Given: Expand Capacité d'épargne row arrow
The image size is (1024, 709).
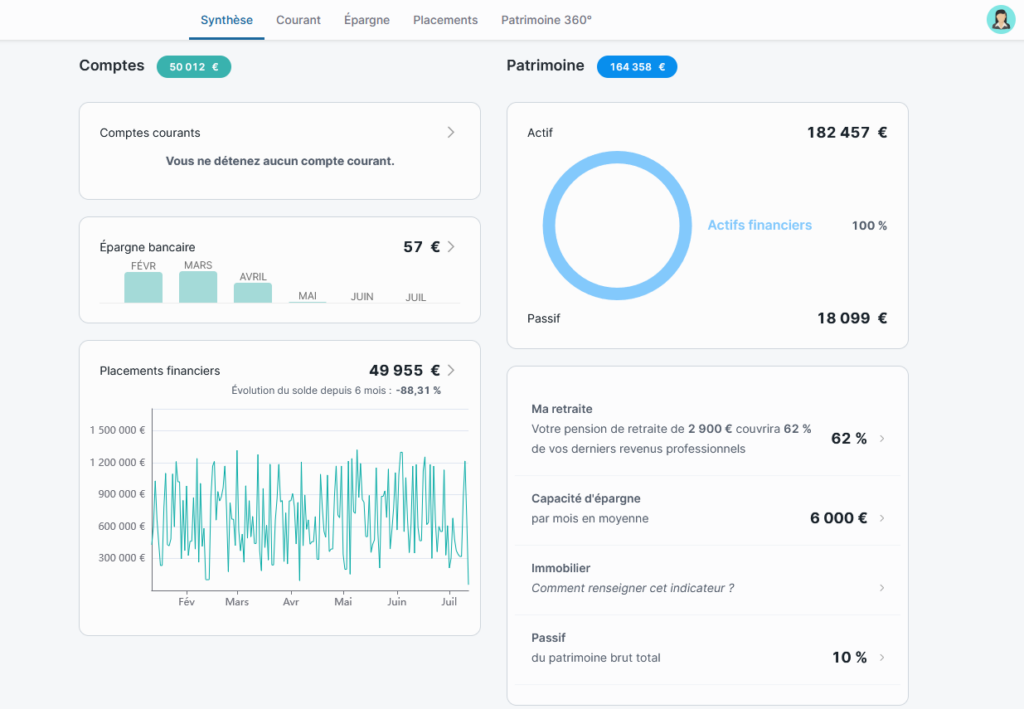Looking at the screenshot, I should click(x=881, y=518).
